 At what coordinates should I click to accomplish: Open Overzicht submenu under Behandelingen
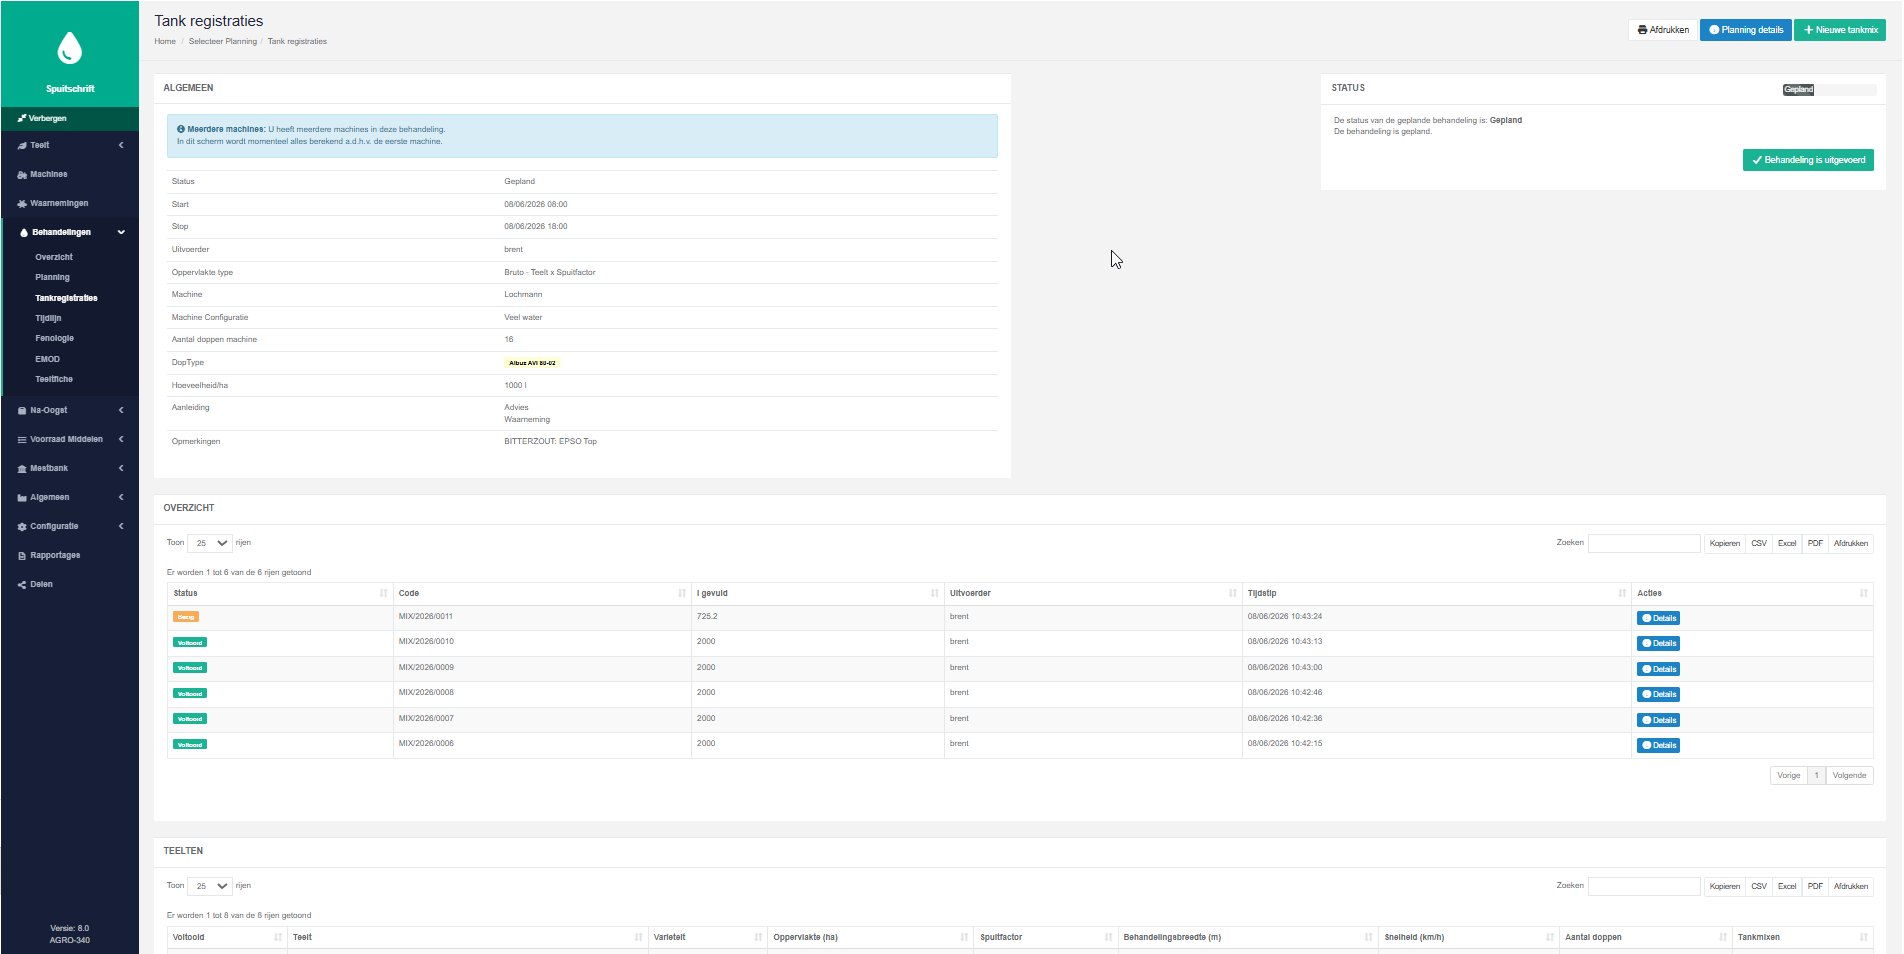(x=54, y=258)
